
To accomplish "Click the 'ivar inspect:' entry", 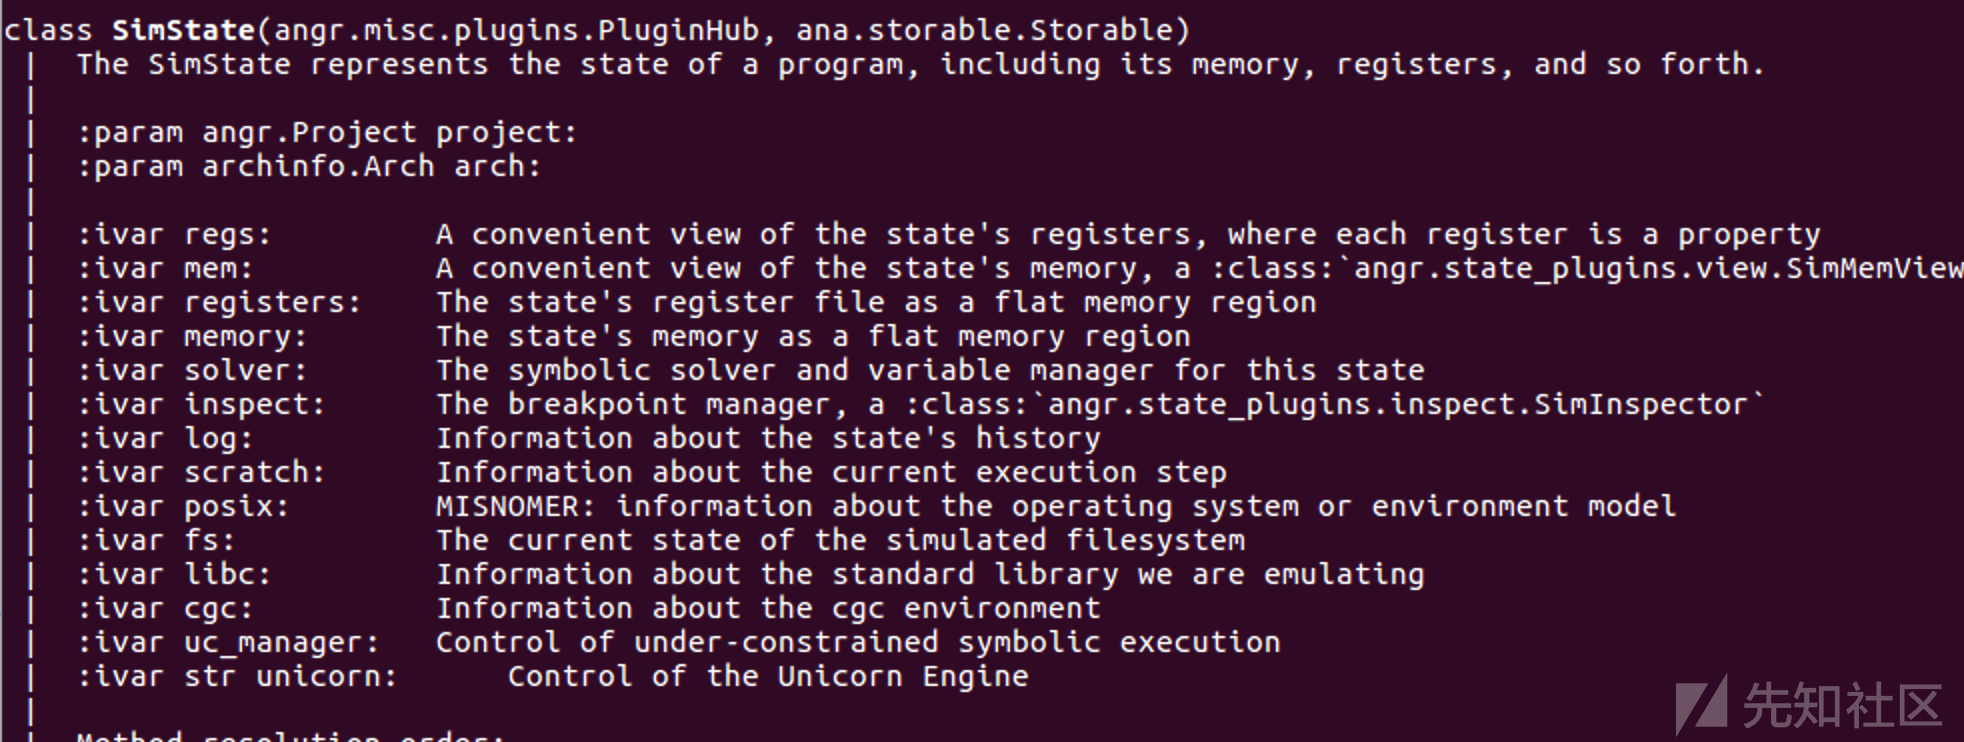I will (201, 405).
